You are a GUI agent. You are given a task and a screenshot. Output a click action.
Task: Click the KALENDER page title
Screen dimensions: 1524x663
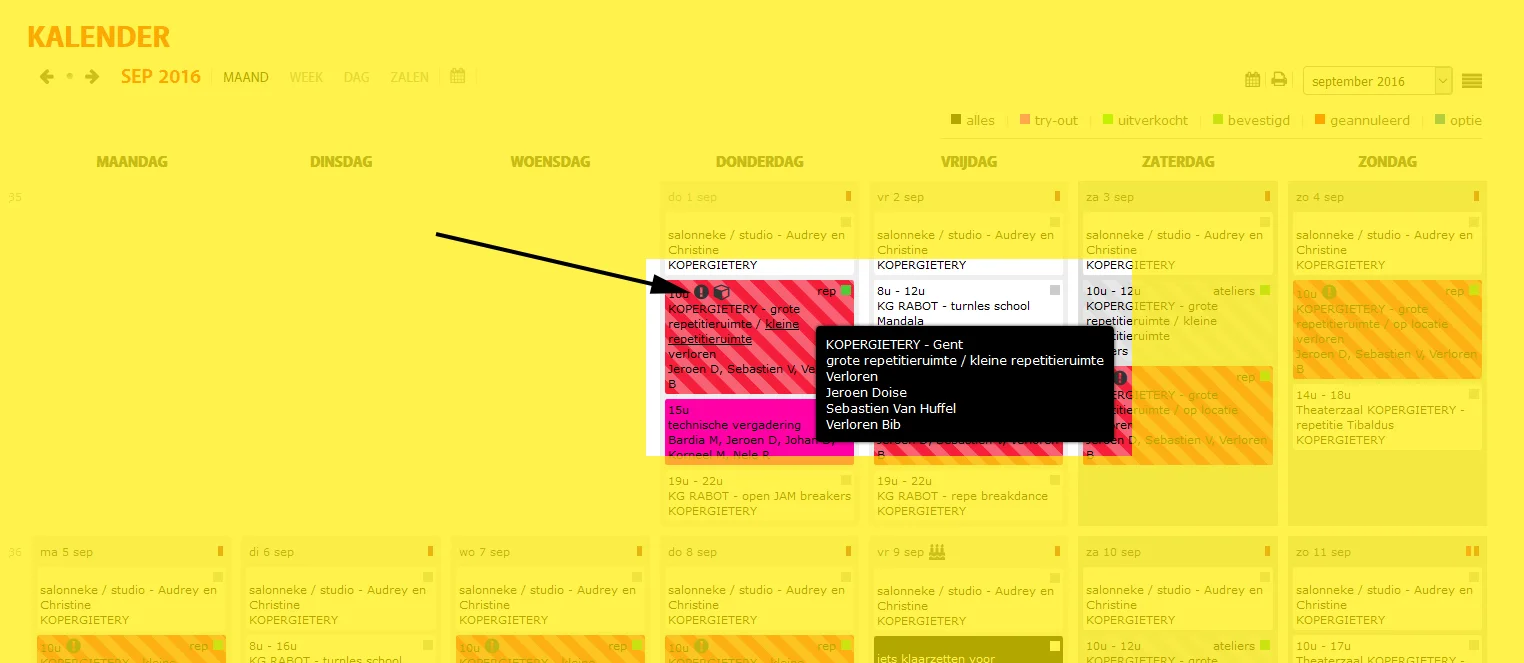pyautogui.click(x=98, y=37)
